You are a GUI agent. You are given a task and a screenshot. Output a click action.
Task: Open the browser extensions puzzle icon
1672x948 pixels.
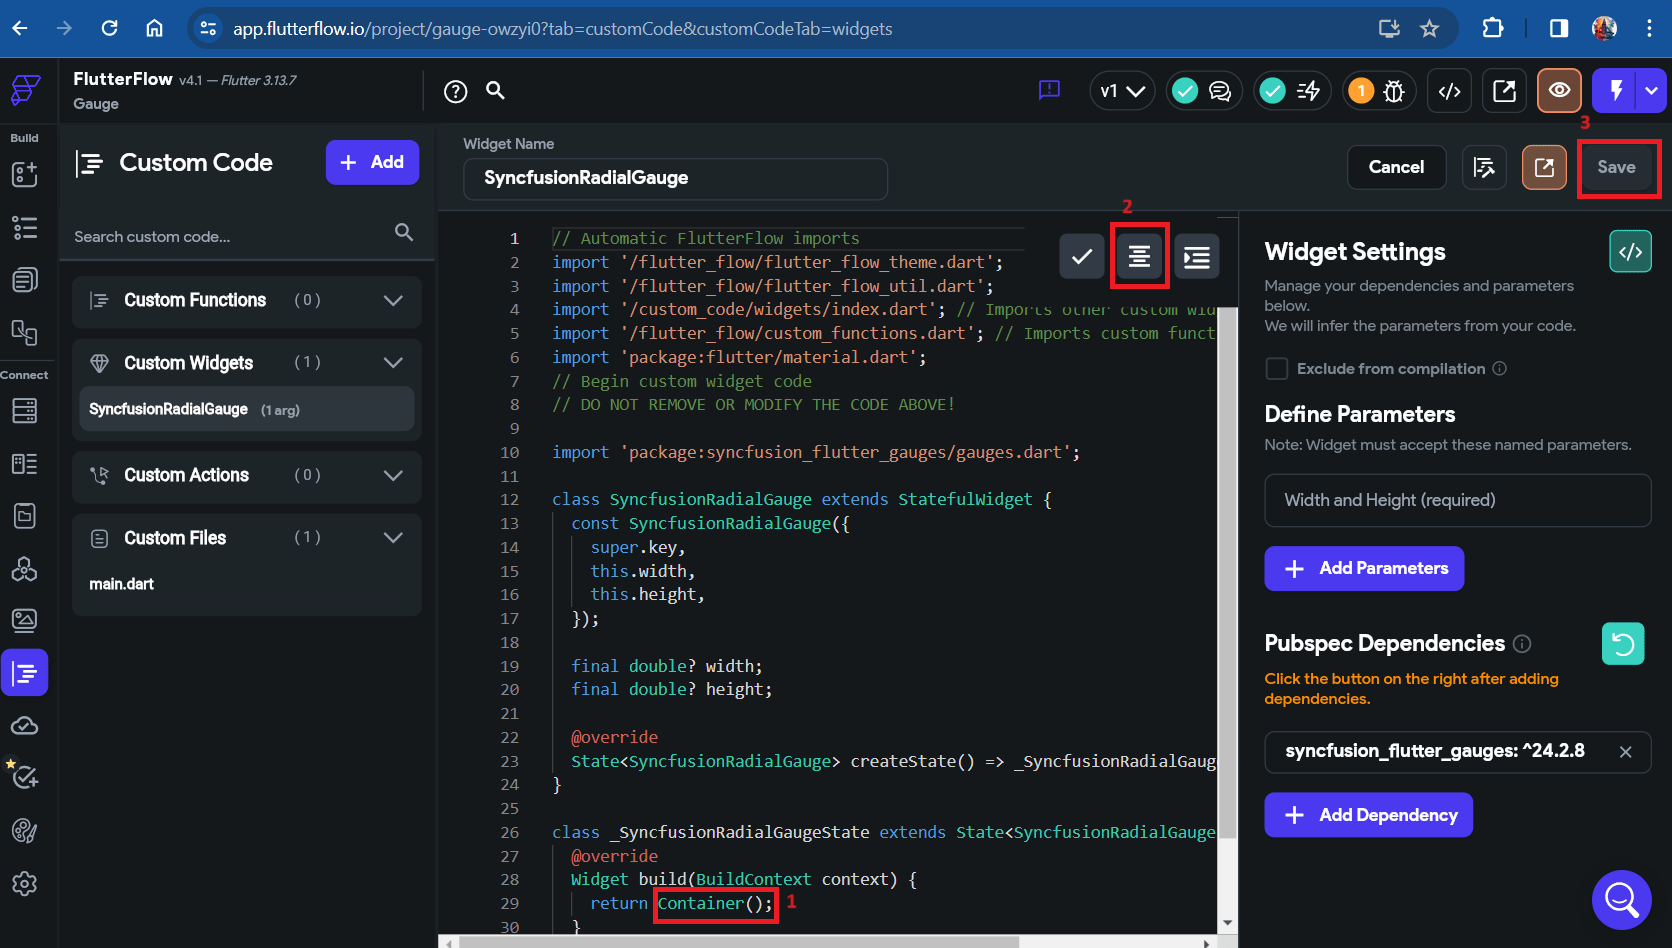tap(1492, 28)
